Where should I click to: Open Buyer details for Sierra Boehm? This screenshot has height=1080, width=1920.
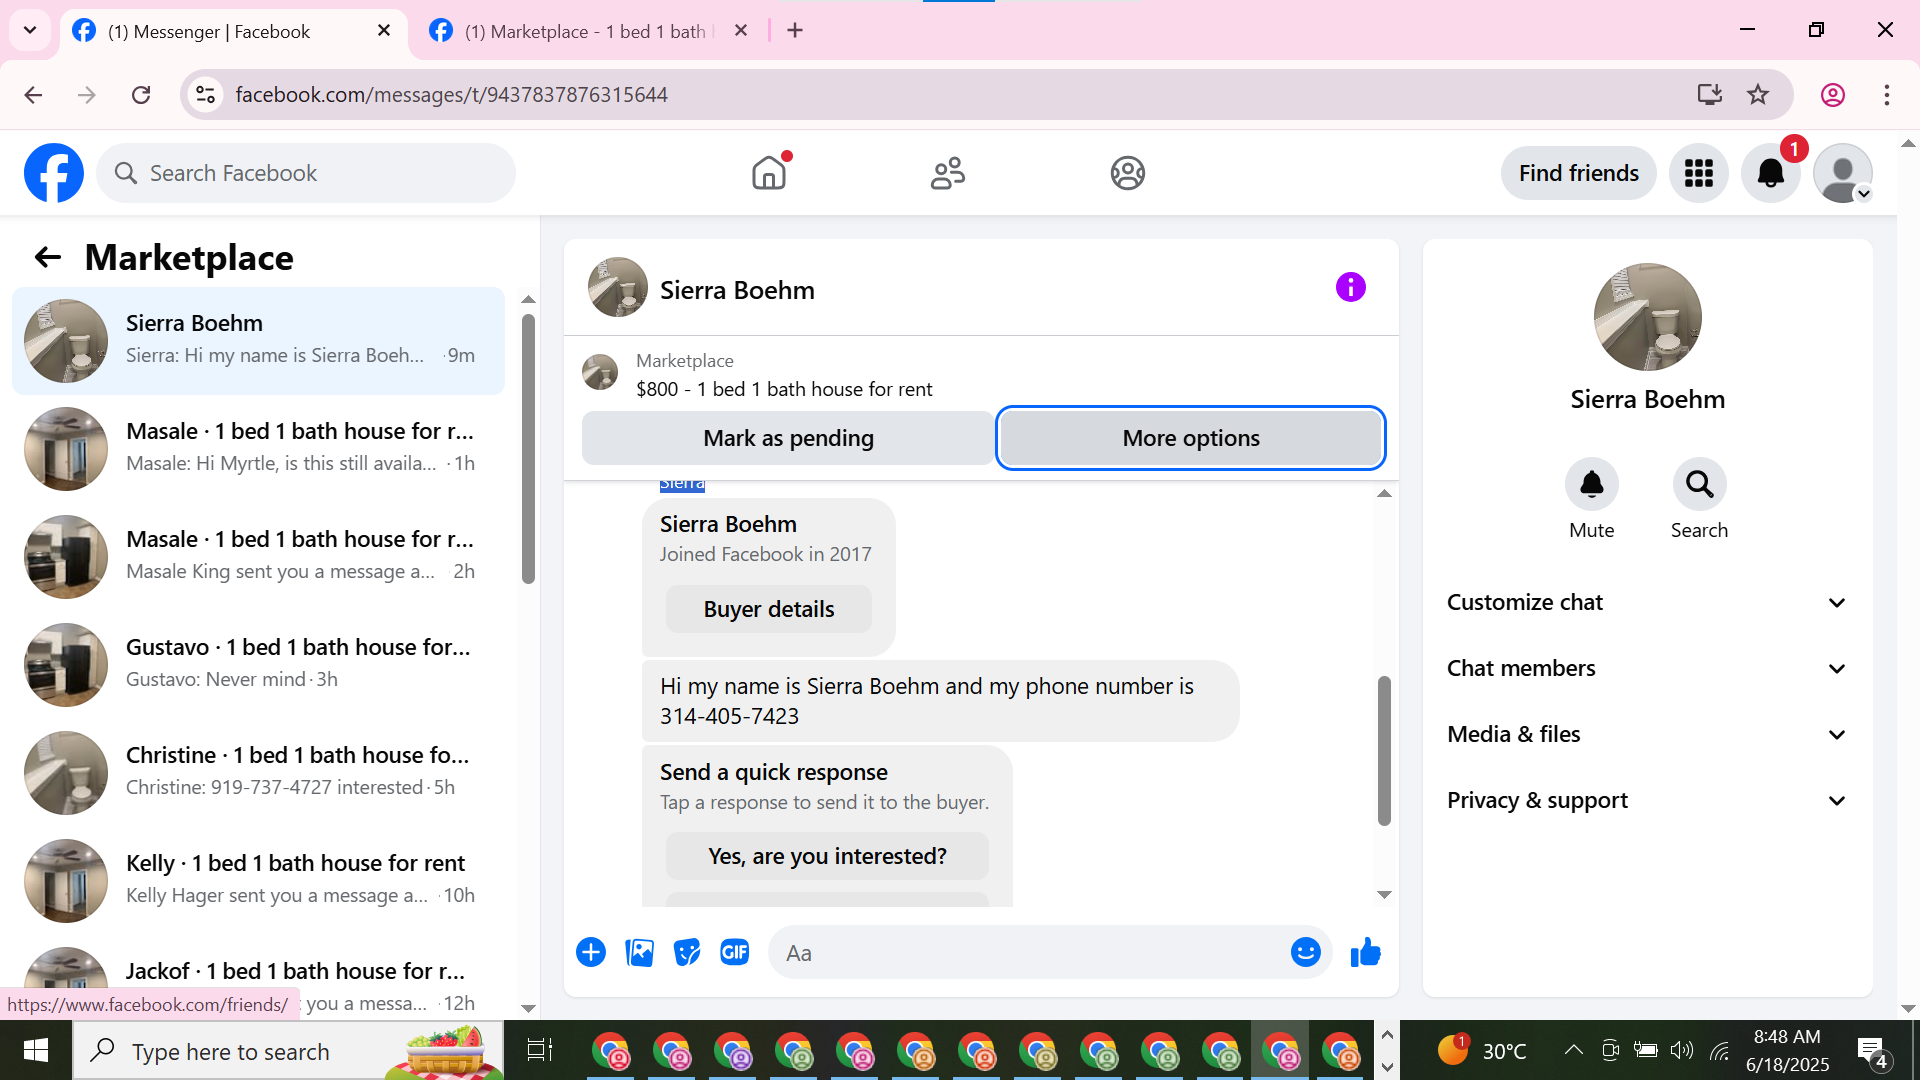tap(768, 609)
